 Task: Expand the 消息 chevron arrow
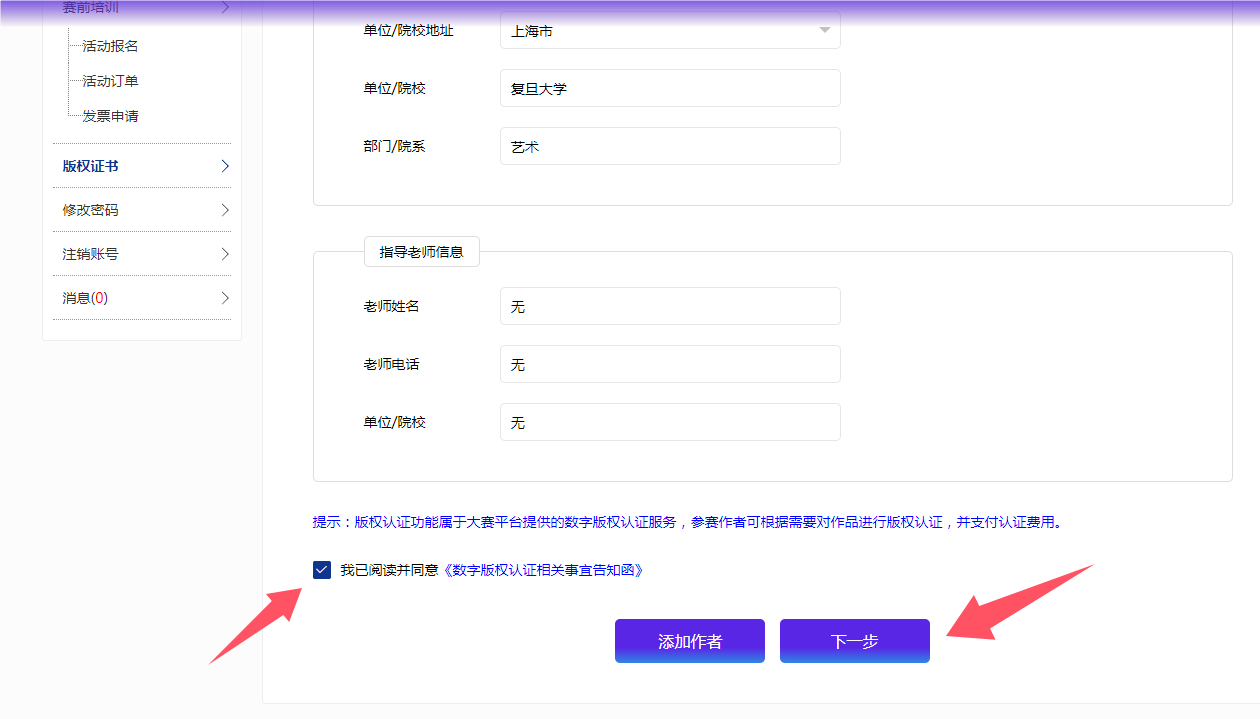pyautogui.click(x=225, y=298)
